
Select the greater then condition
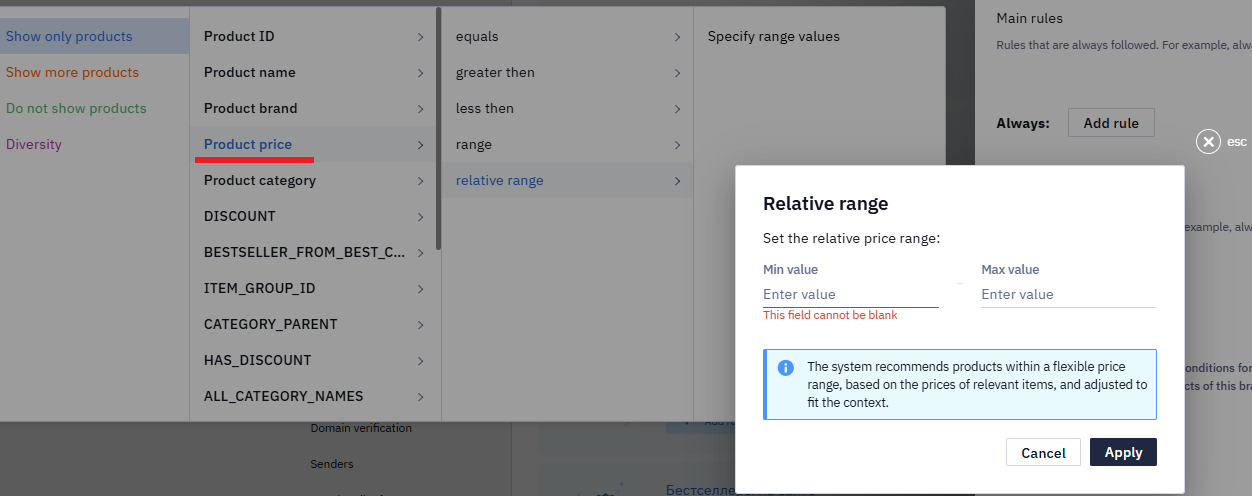click(x=567, y=72)
